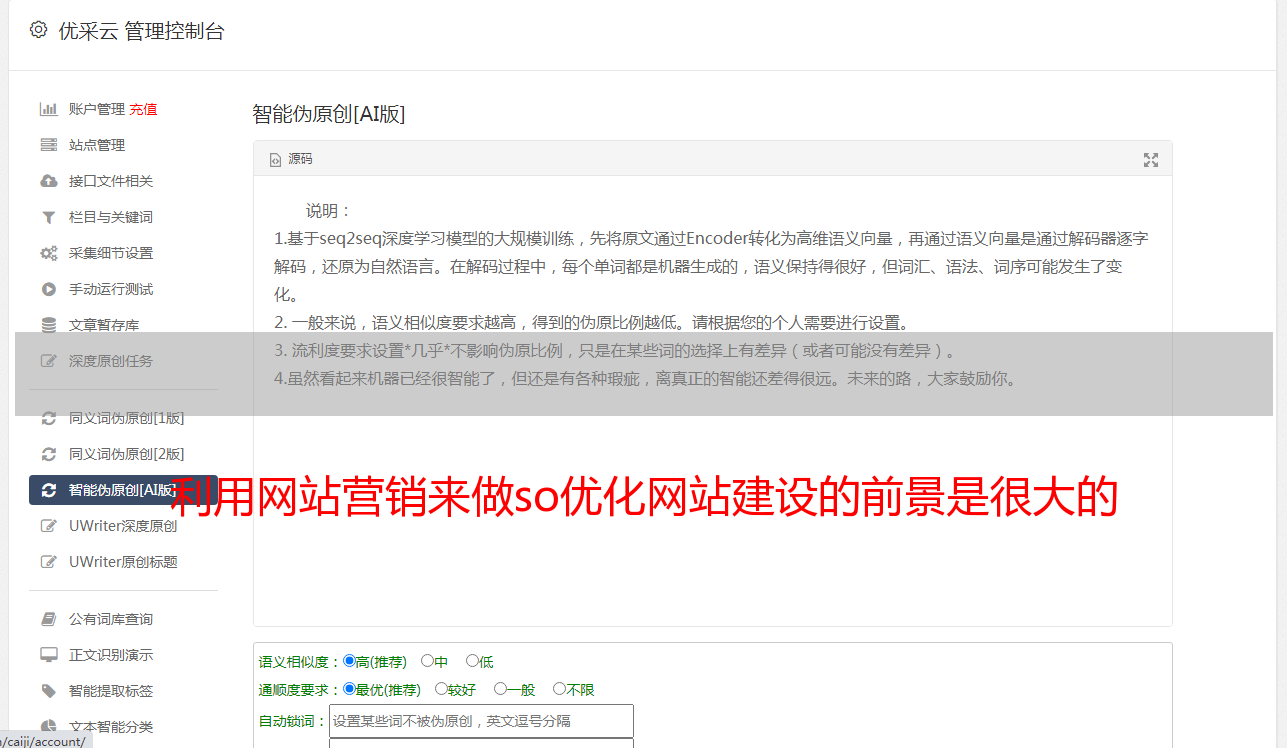Screen dimensions: 1287x748
Task: Select 最优(推荐) for 通顺度要求
Action: click(x=349, y=689)
